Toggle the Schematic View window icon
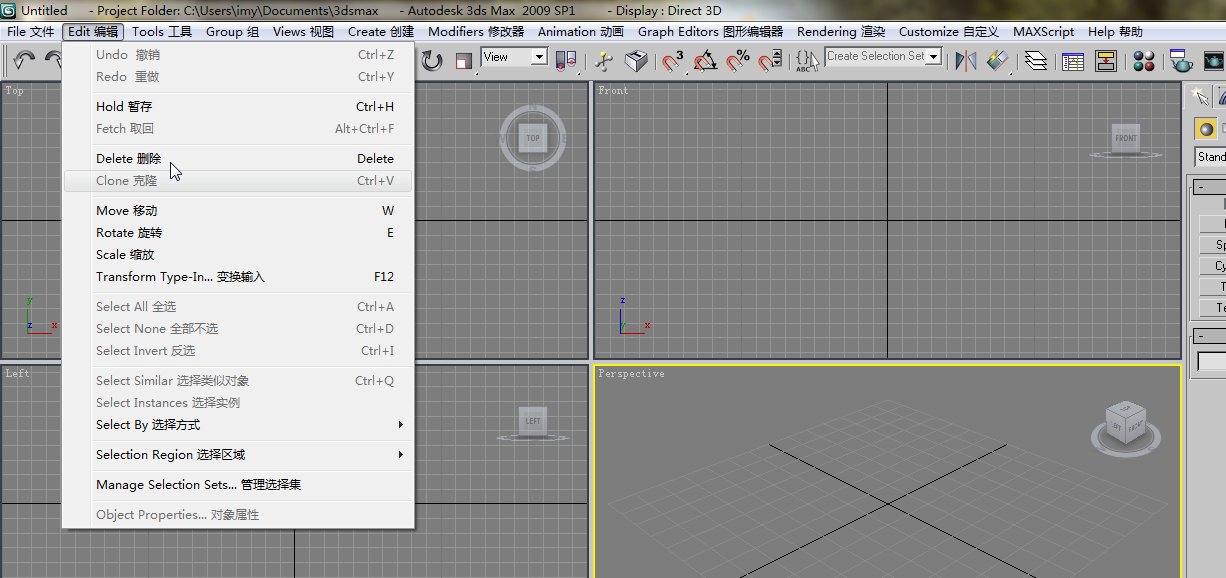Screen dimensions: 1226x578 1106,60
